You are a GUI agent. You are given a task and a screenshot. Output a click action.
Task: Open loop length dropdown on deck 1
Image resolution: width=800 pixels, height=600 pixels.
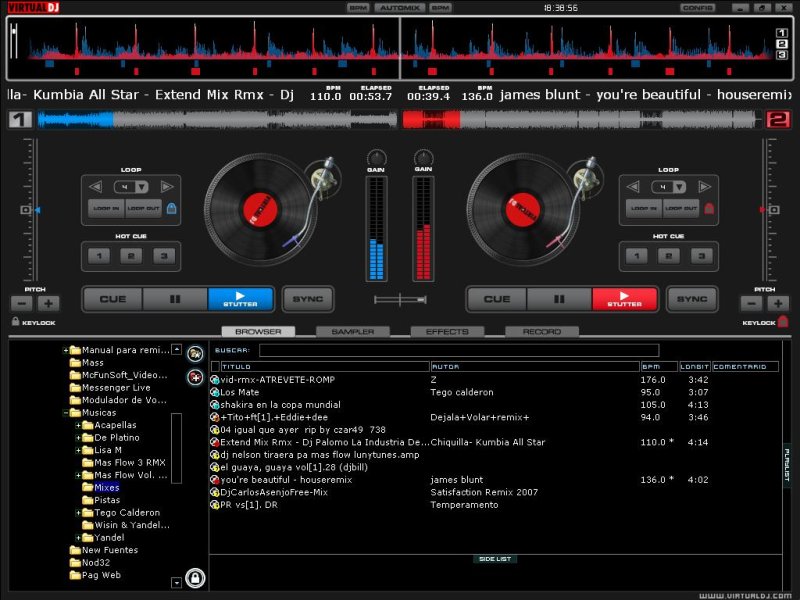pyautogui.click(x=142, y=187)
